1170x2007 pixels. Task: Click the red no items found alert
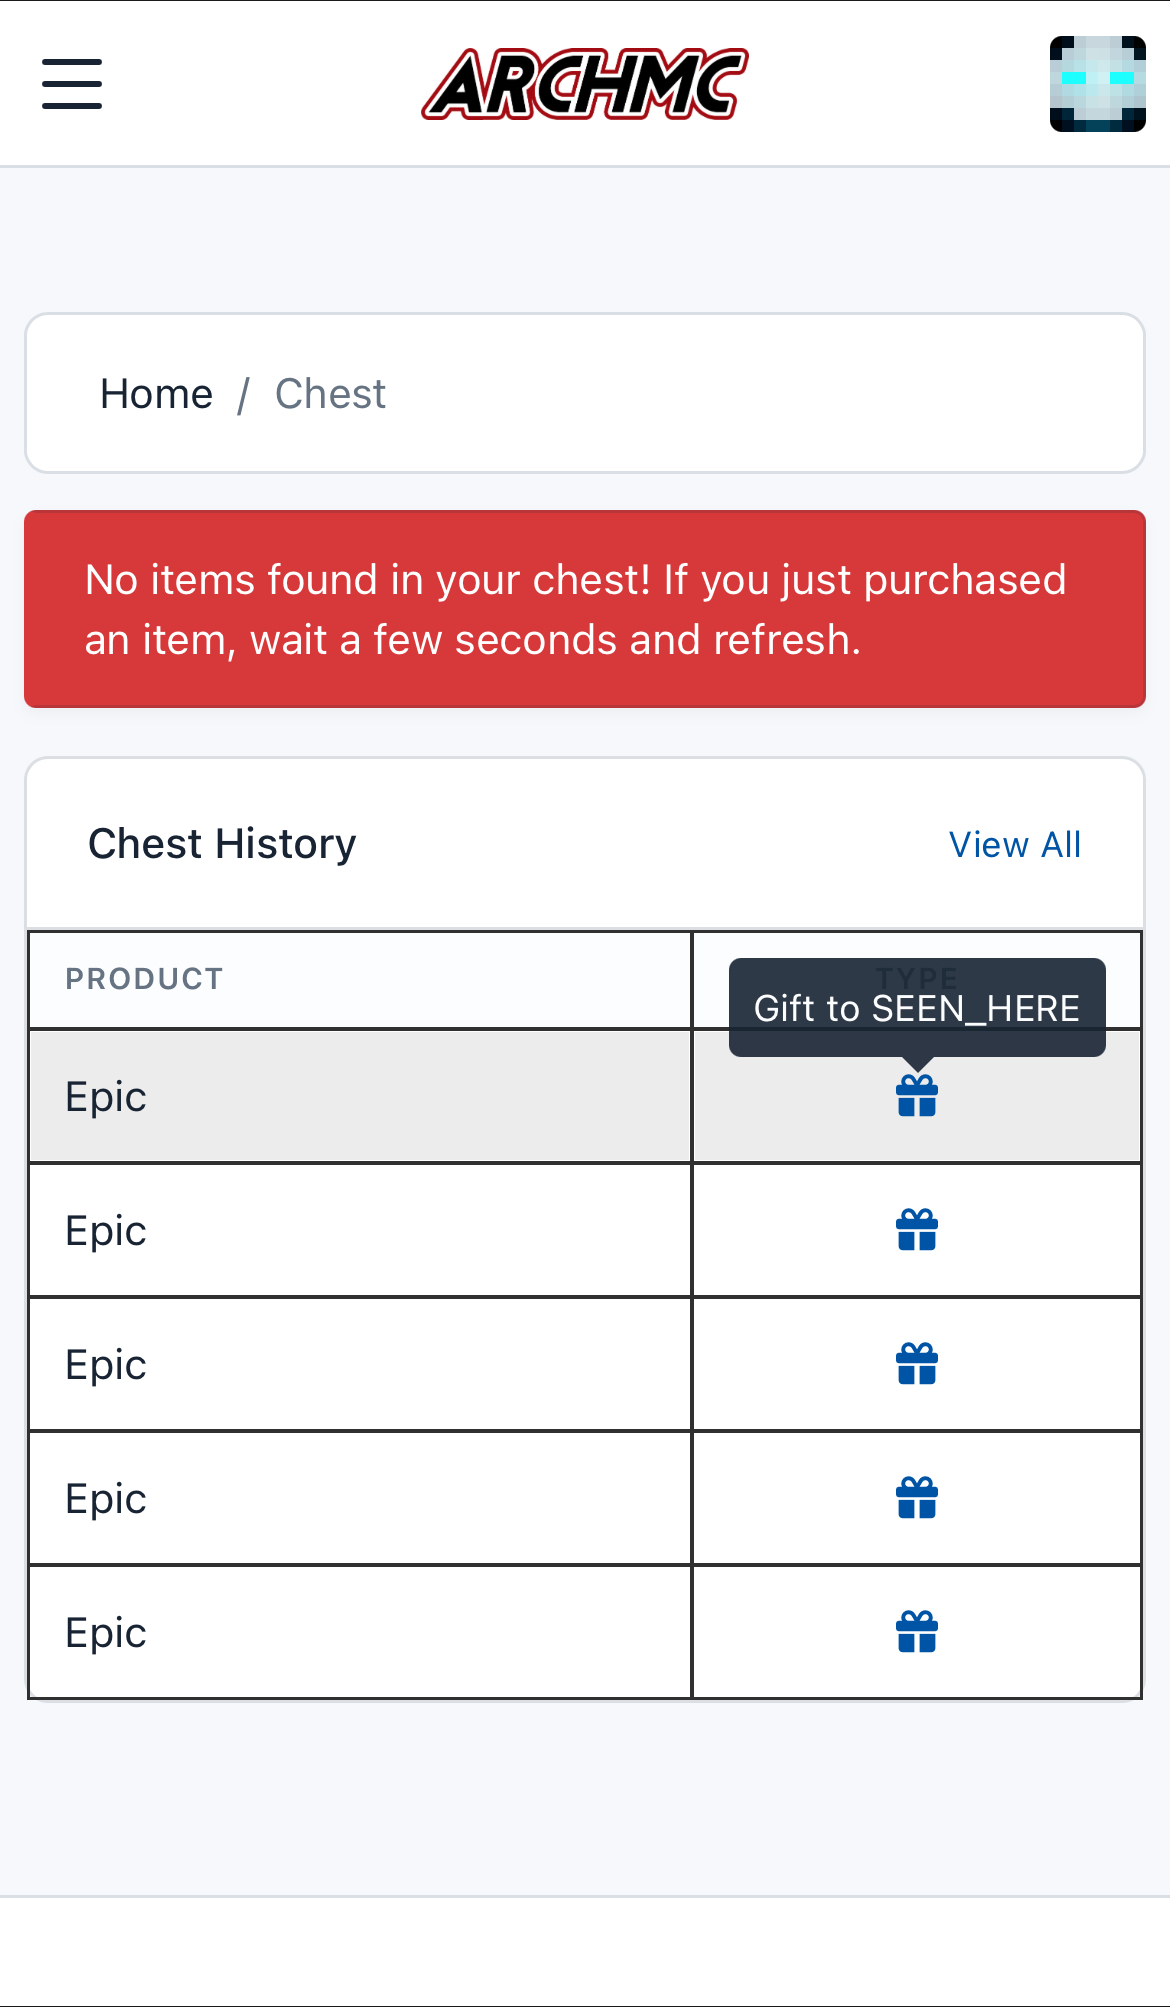585,609
